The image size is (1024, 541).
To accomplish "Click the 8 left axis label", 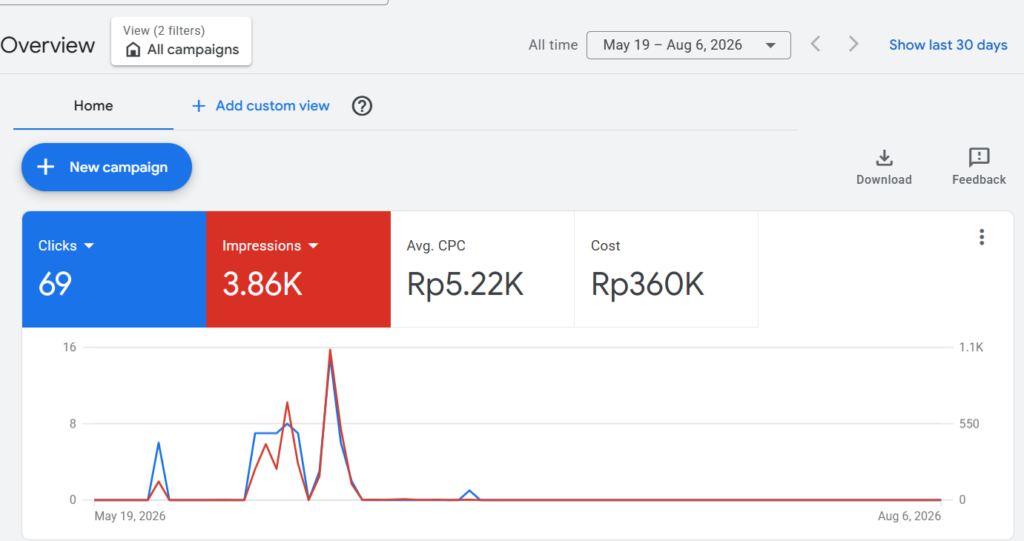I will (x=72, y=424).
